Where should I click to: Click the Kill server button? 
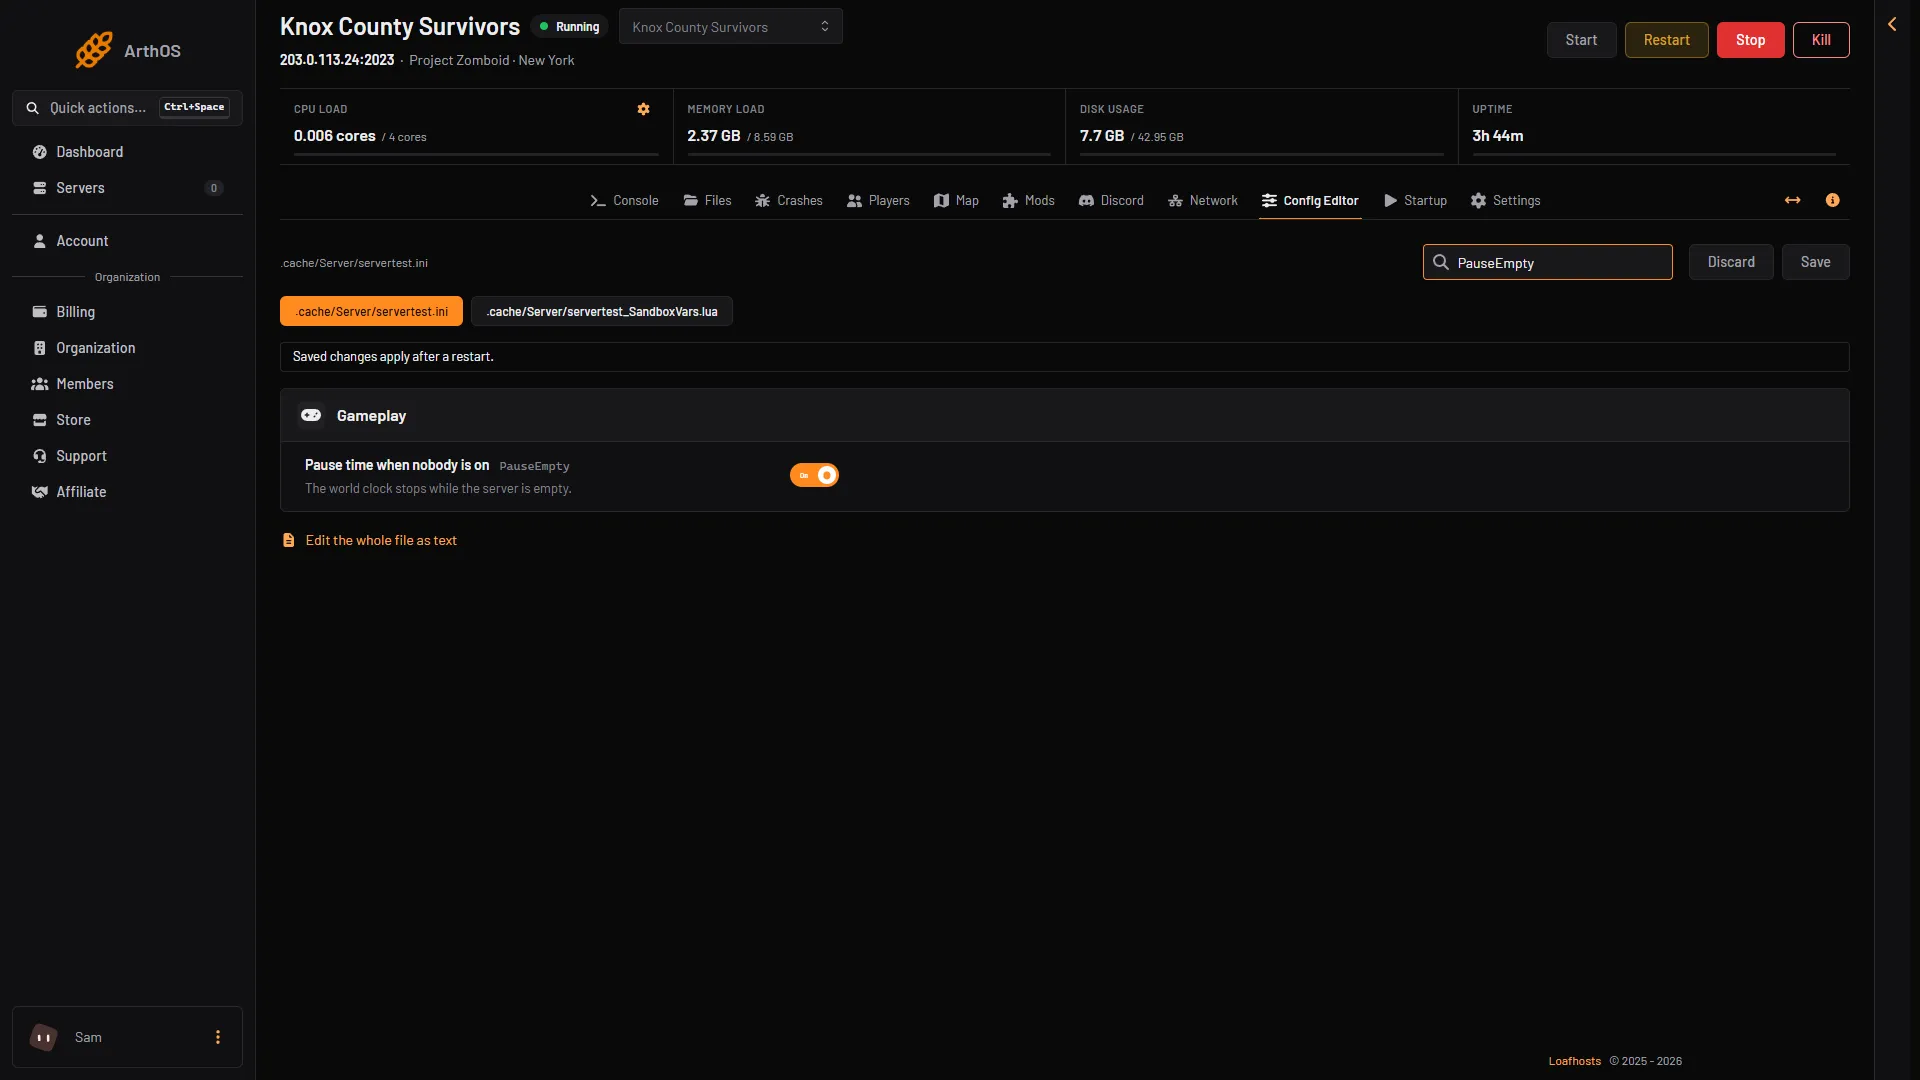[x=1821, y=40]
